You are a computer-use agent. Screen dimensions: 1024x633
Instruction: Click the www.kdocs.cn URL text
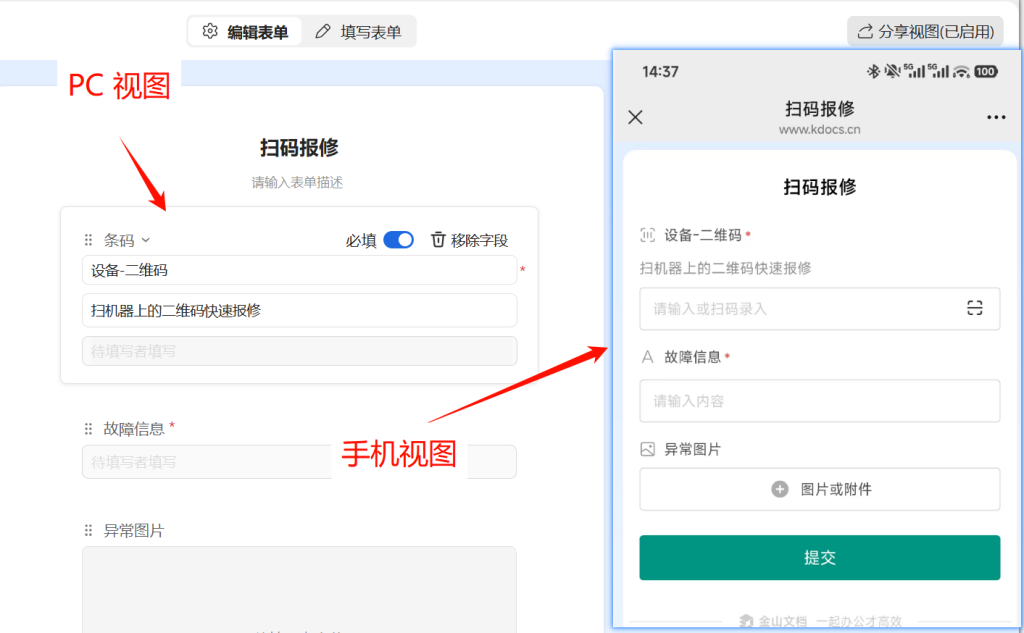pos(820,129)
